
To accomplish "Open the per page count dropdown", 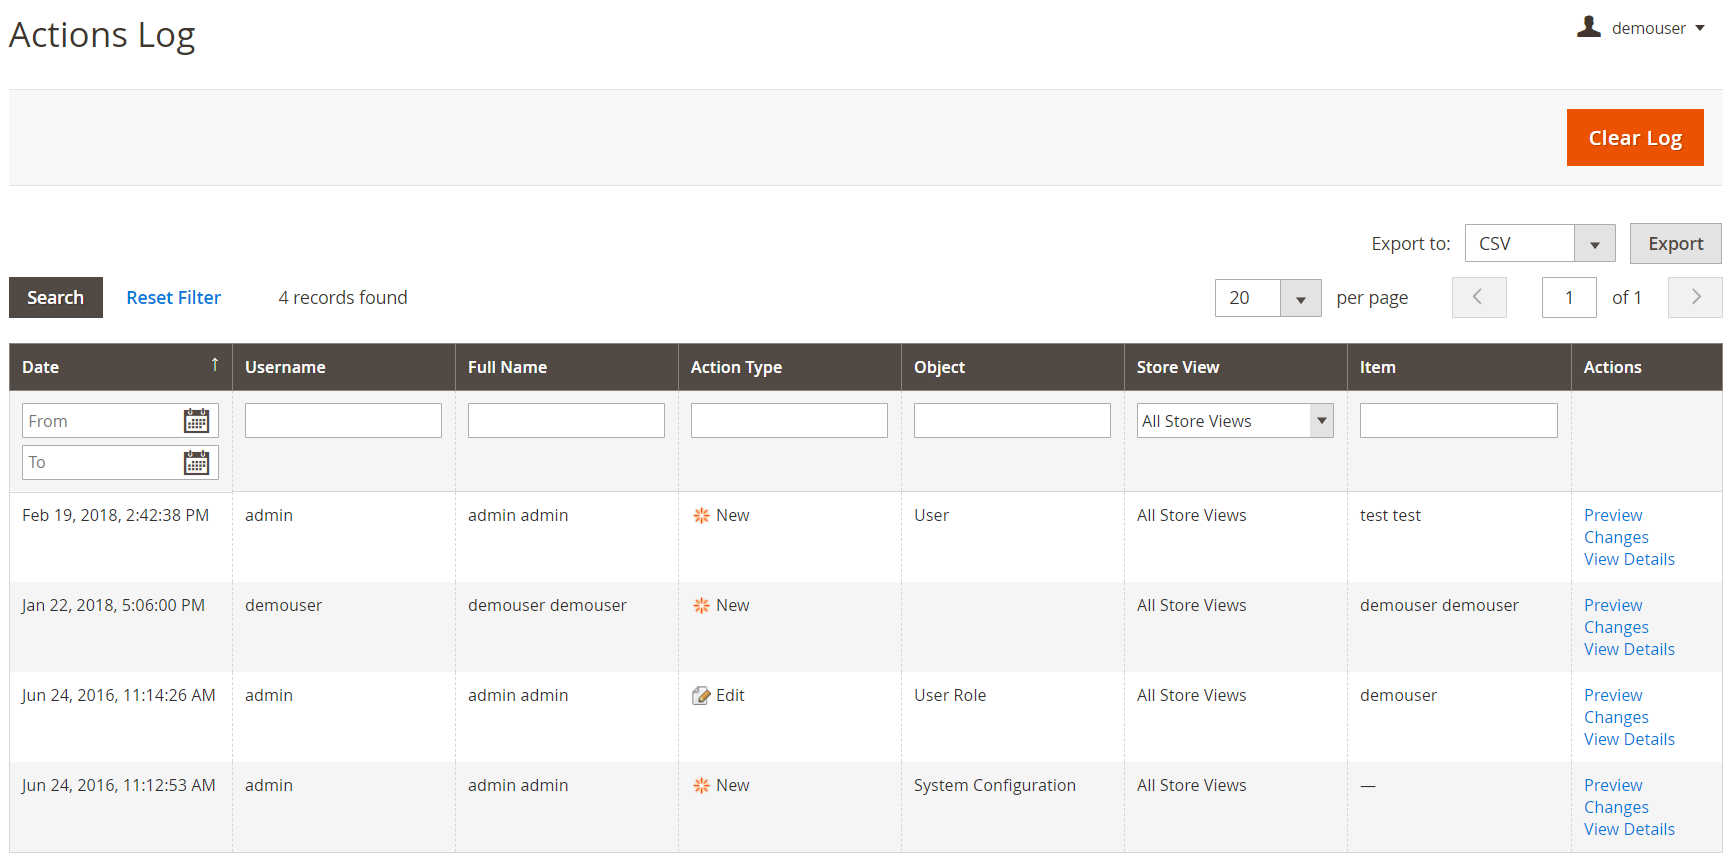I will pyautogui.click(x=1300, y=298).
